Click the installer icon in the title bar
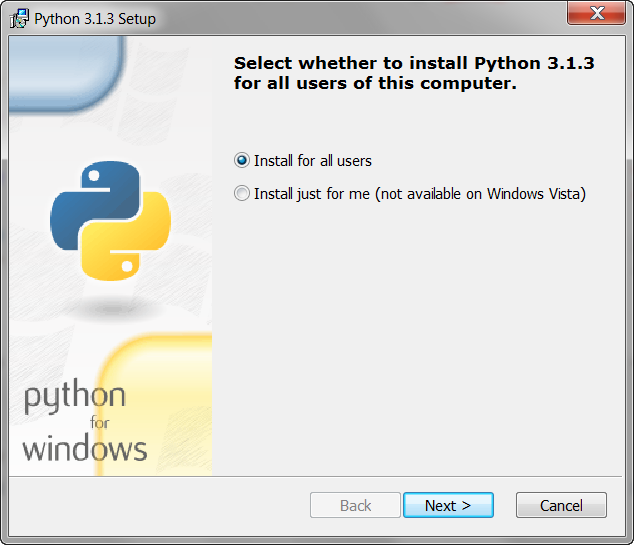The height and width of the screenshot is (545, 634). [x=19, y=19]
